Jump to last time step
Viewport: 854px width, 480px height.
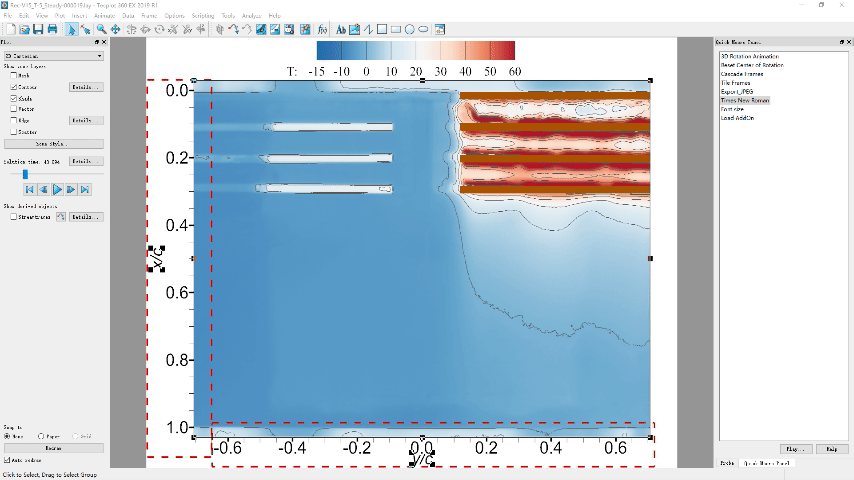pyautogui.click(x=84, y=190)
